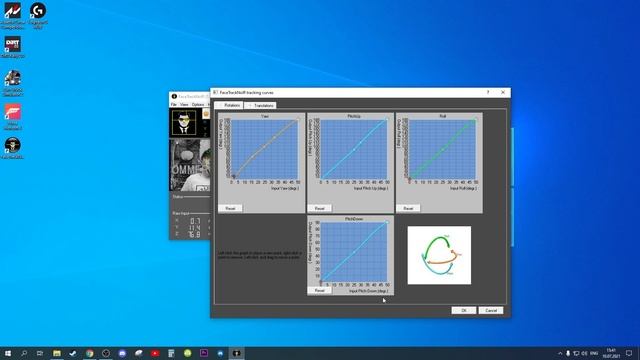Click the purple Adobe taskbar icon

pyautogui.click(x=204, y=353)
